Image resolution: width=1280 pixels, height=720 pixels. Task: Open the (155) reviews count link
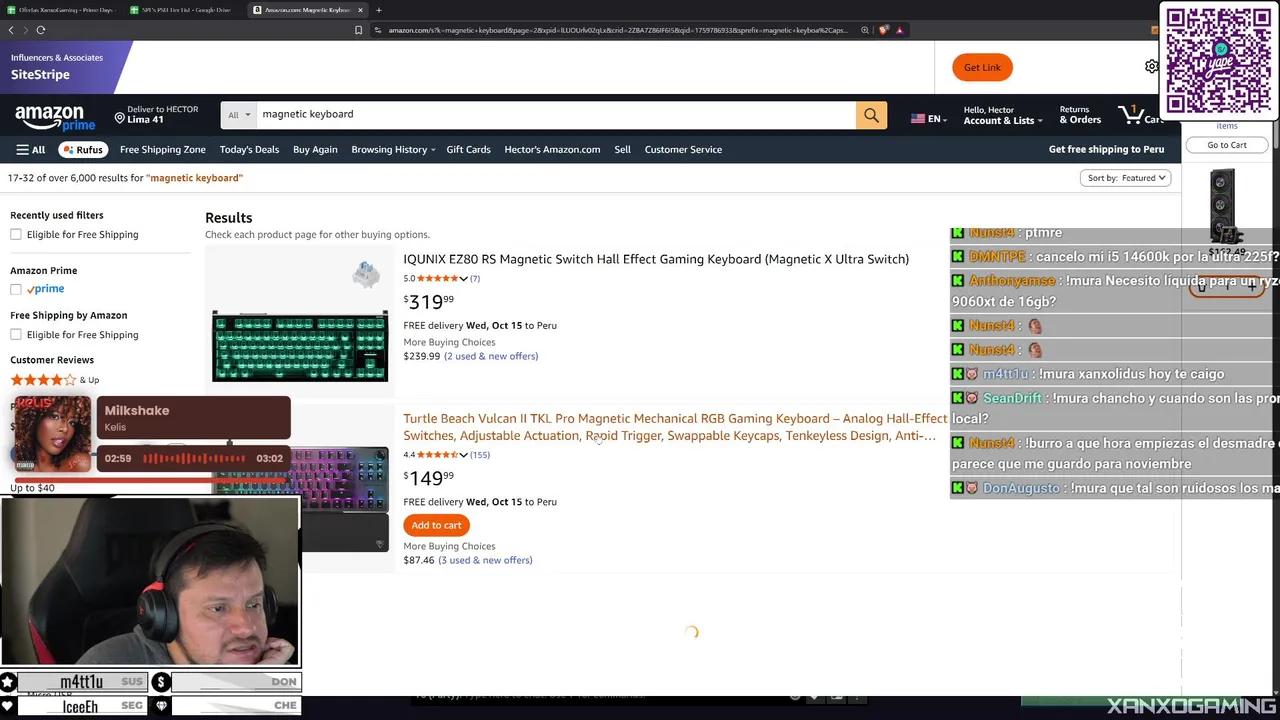click(480, 455)
